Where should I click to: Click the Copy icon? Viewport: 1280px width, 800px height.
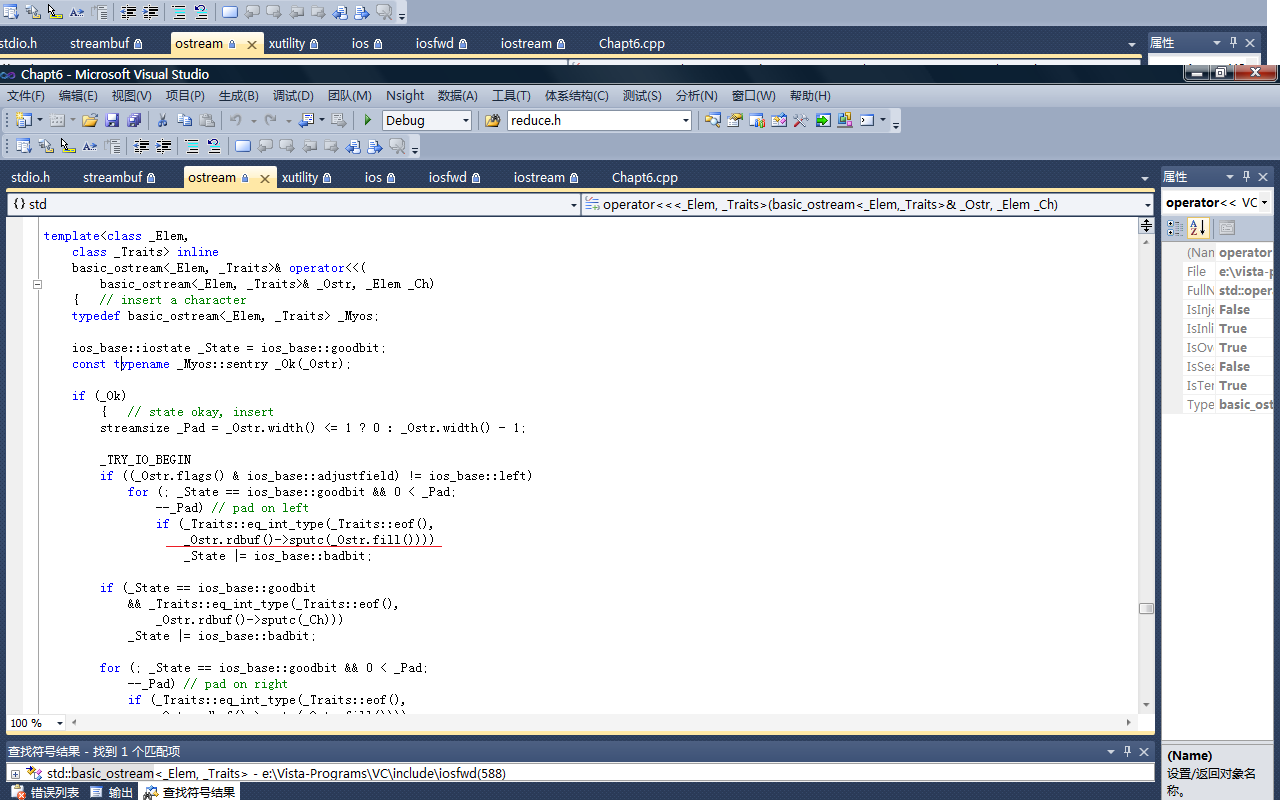tap(184, 120)
